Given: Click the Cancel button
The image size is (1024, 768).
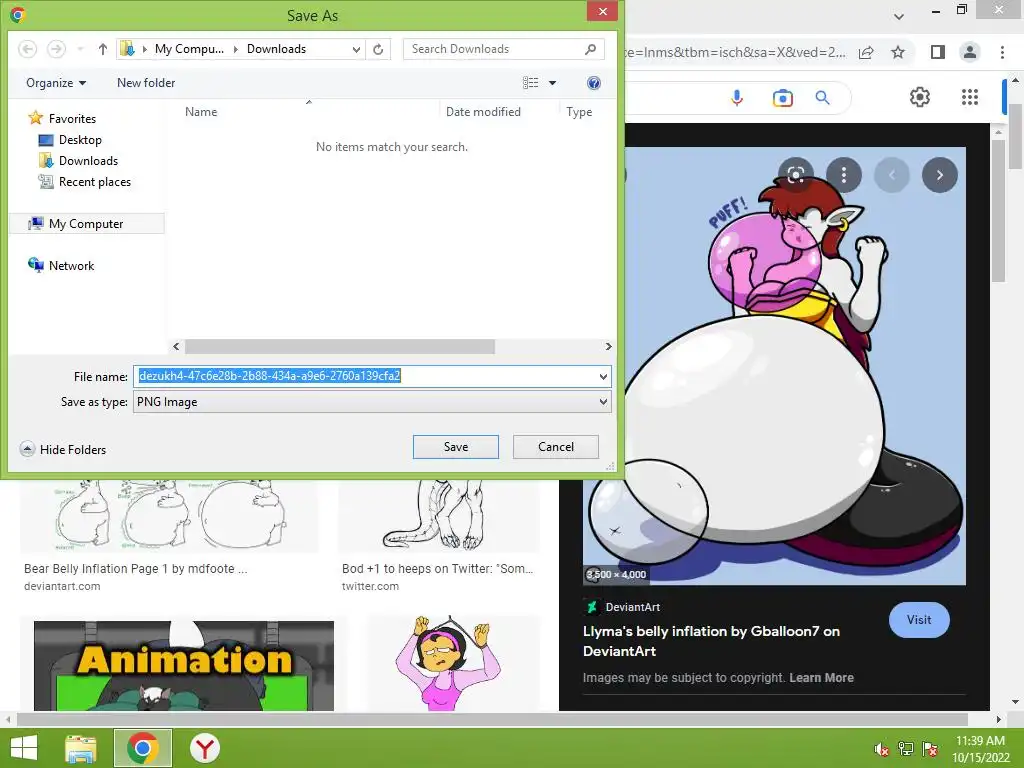Looking at the screenshot, I should [556, 447].
